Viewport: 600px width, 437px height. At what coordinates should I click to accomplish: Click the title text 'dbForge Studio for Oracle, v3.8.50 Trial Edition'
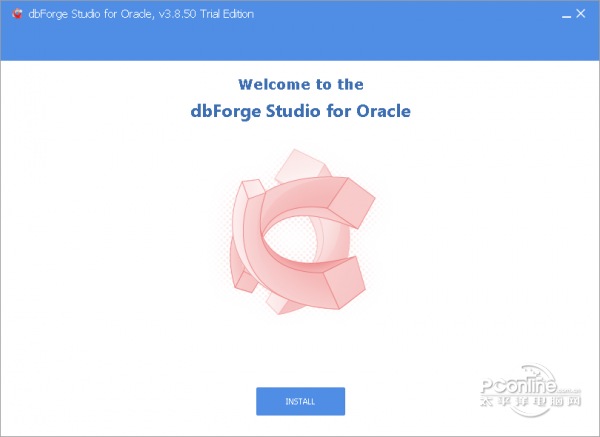(141, 14)
